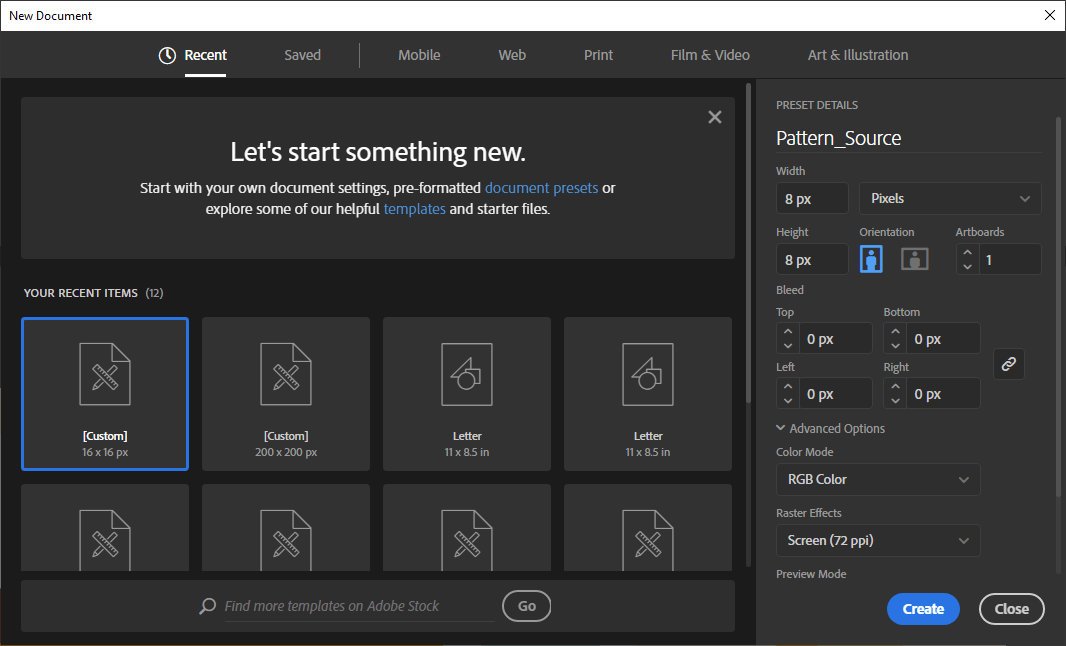
Task: Dismiss the 'Let's start something new' banner
Action: (714, 117)
